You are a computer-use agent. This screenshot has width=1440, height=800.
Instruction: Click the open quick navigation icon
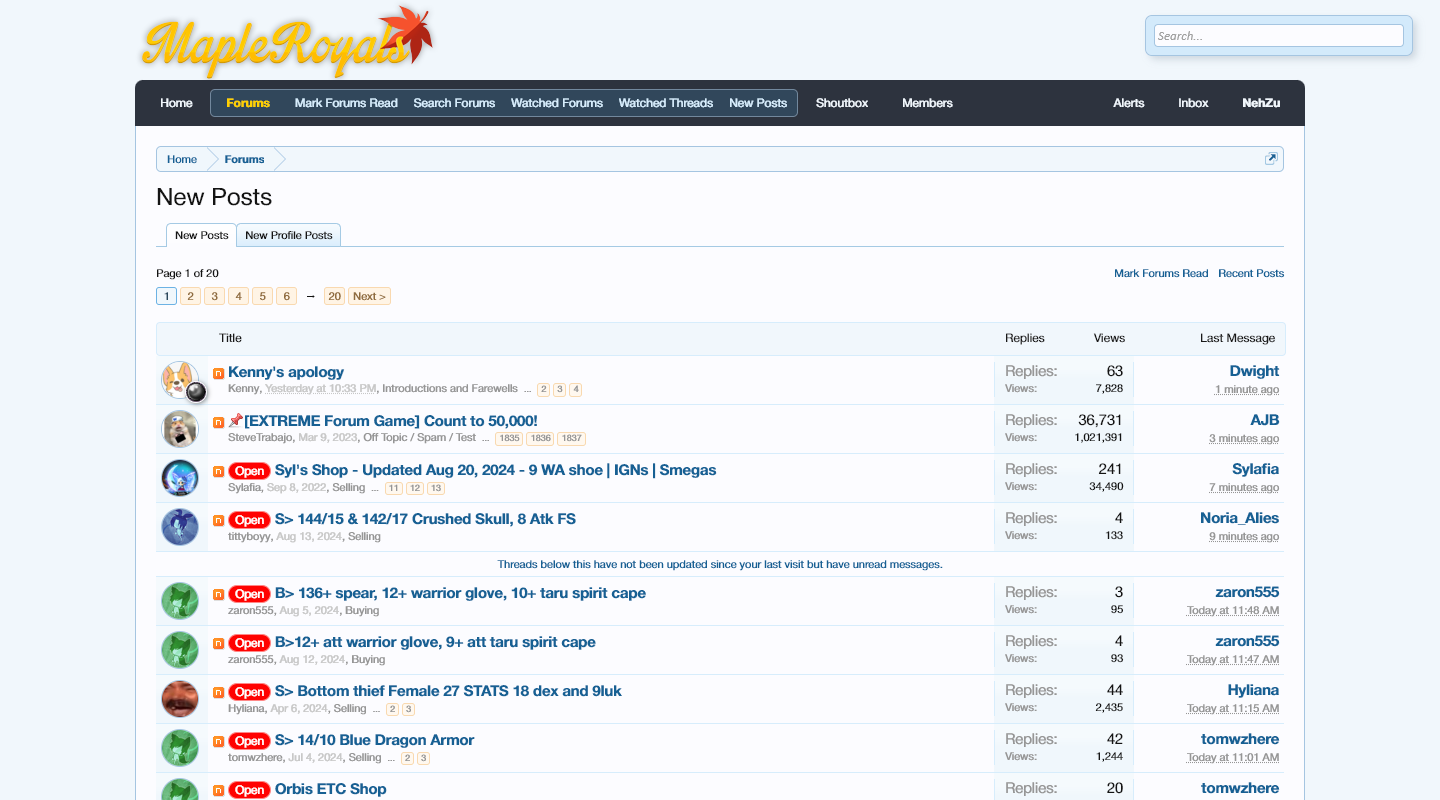pyautogui.click(x=1271, y=159)
